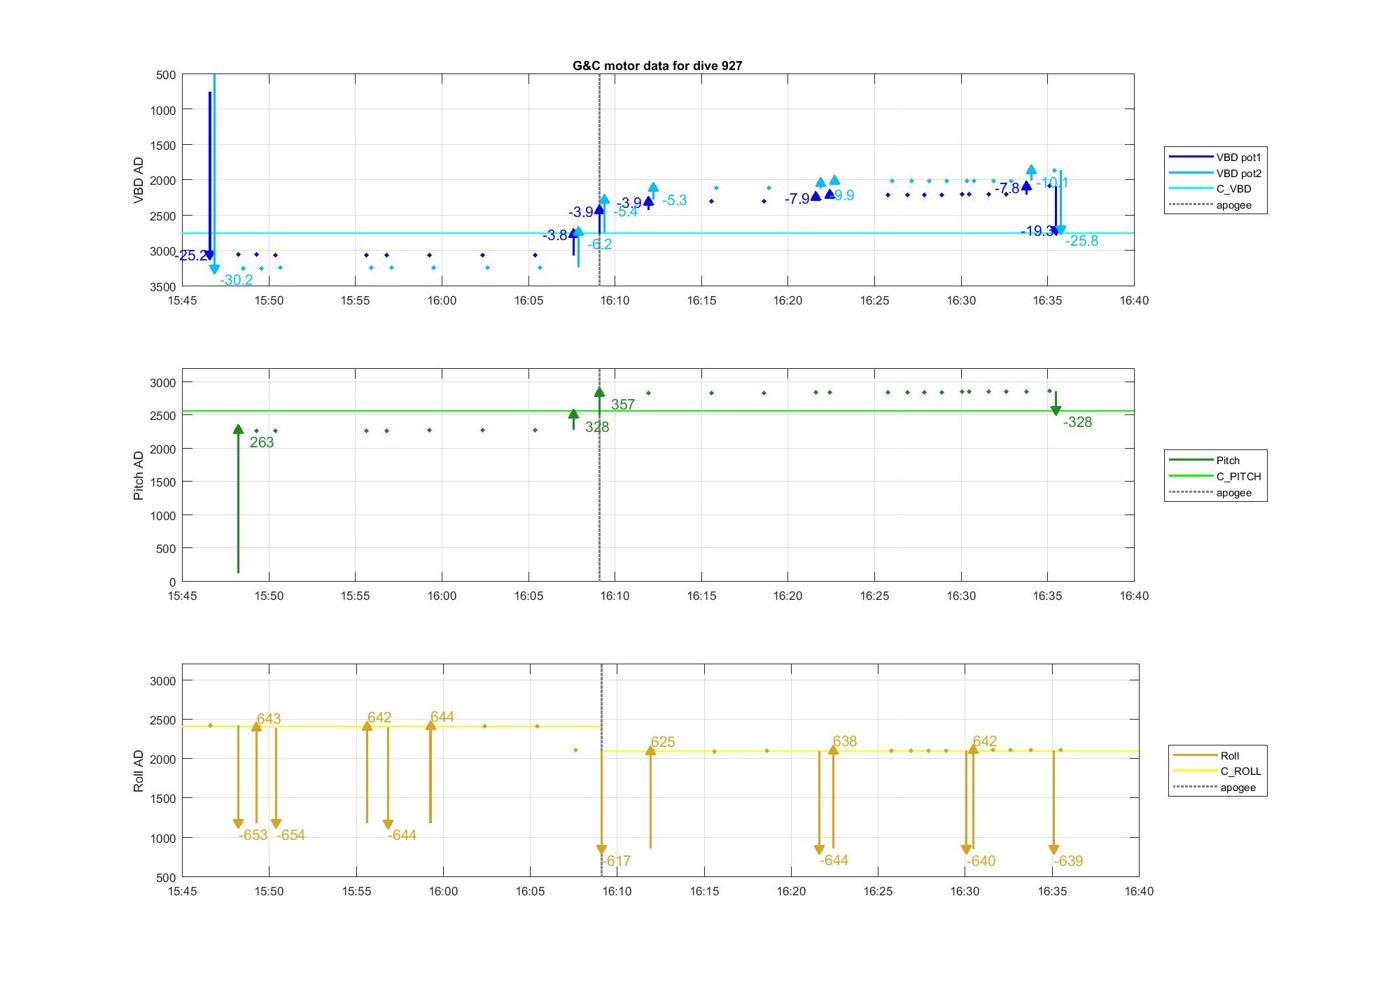Click the 328 pitch annotation near apogee

click(x=597, y=427)
